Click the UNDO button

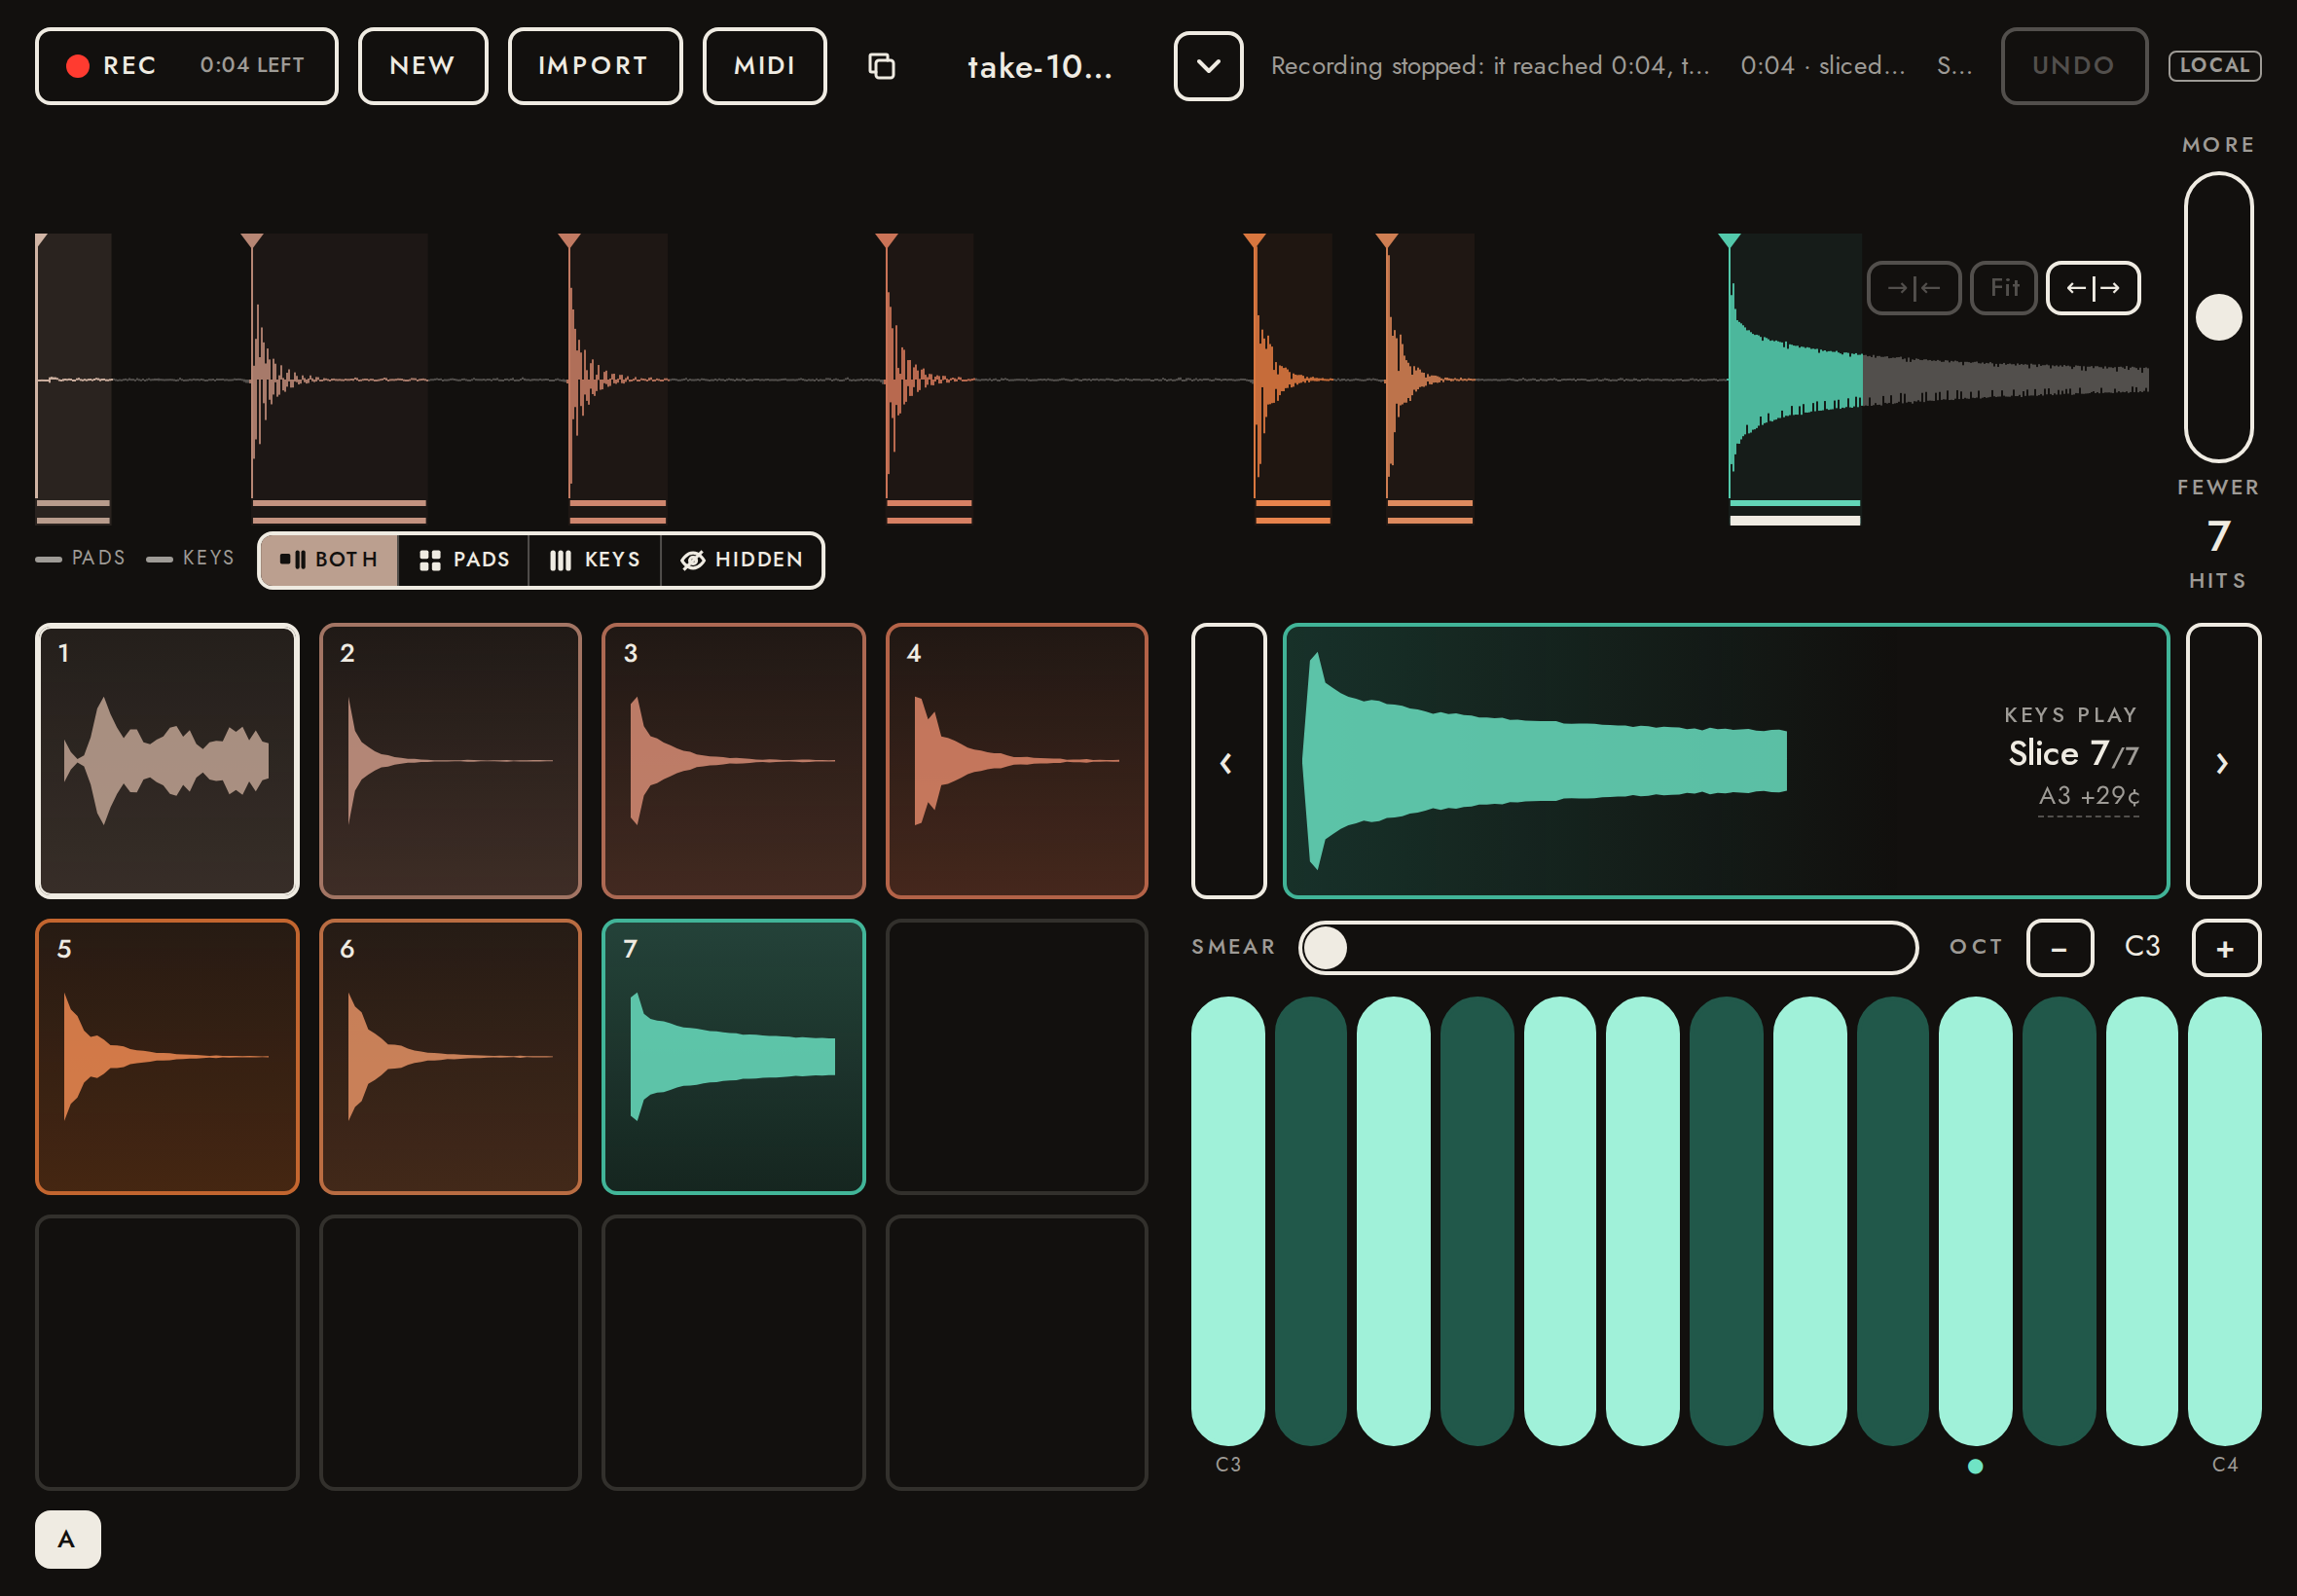(x=2073, y=66)
